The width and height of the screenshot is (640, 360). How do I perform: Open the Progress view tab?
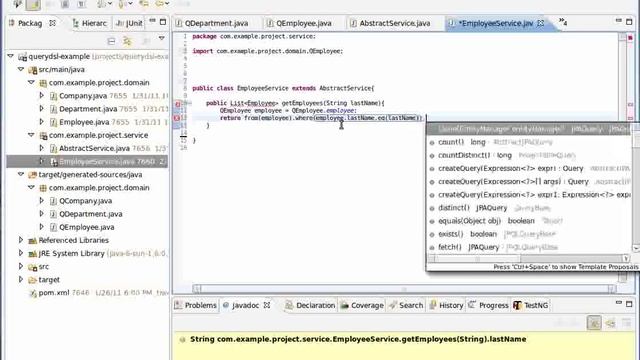489,305
